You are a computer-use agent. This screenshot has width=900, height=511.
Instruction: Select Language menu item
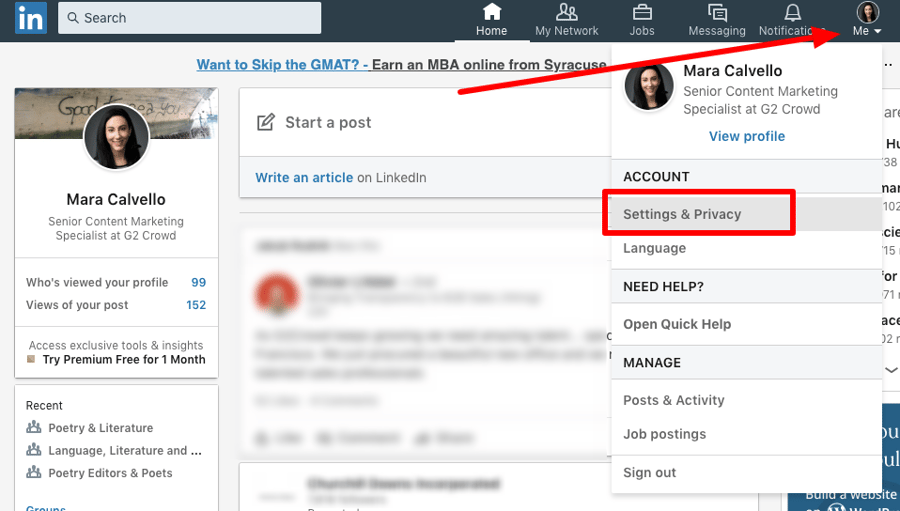coord(747,248)
